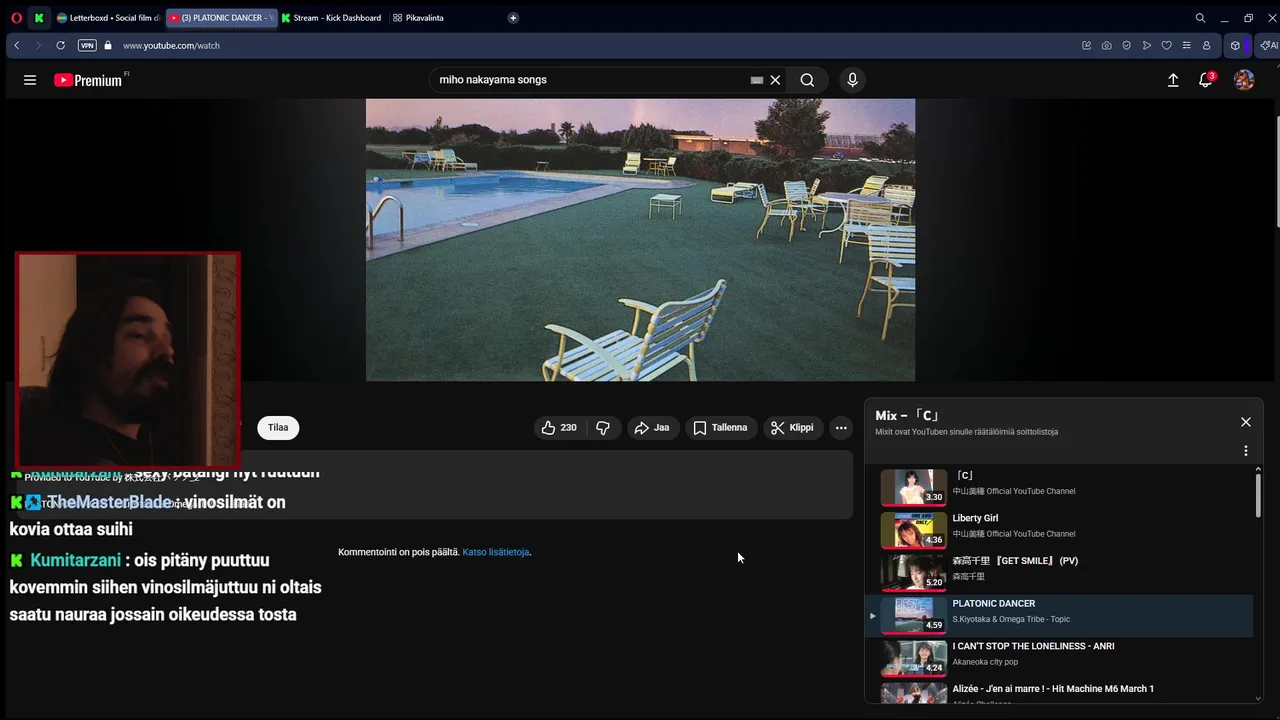The width and height of the screenshot is (1280, 720).
Task: Share the video with Jaa button
Action: pyautogui.click(x=653, y=427)
